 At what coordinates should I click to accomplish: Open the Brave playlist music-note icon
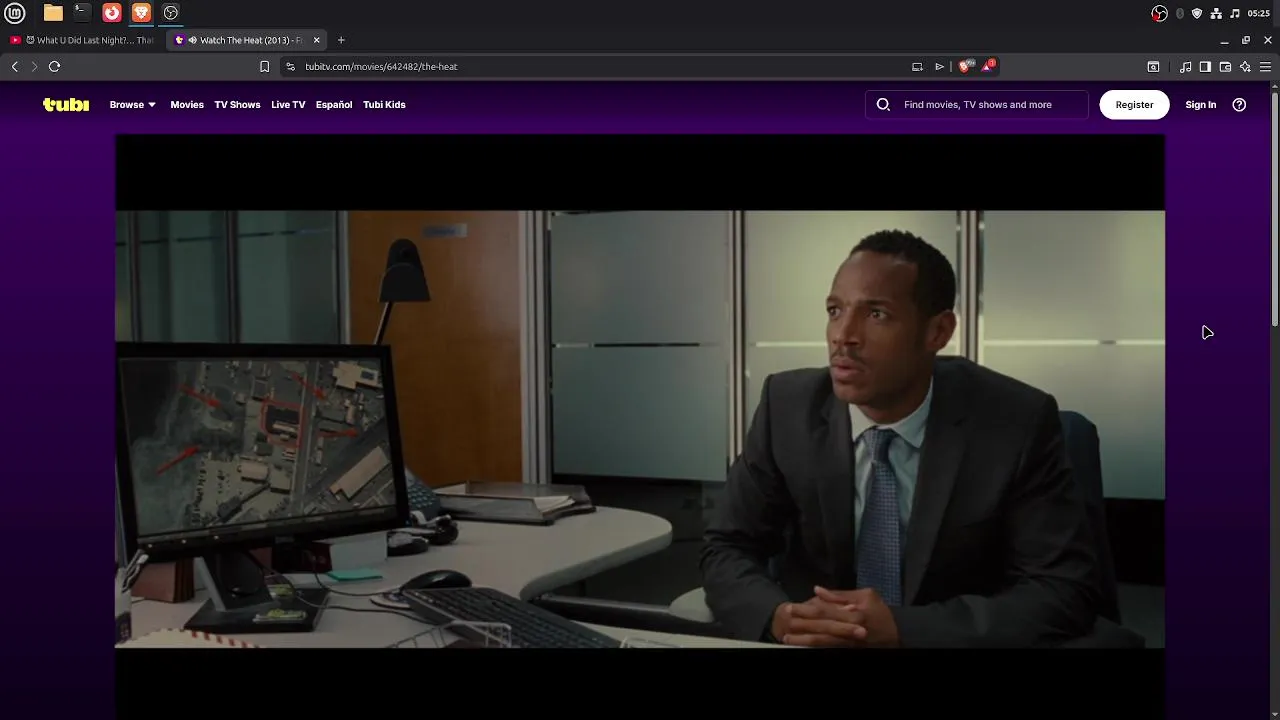tap(1185, 66)
